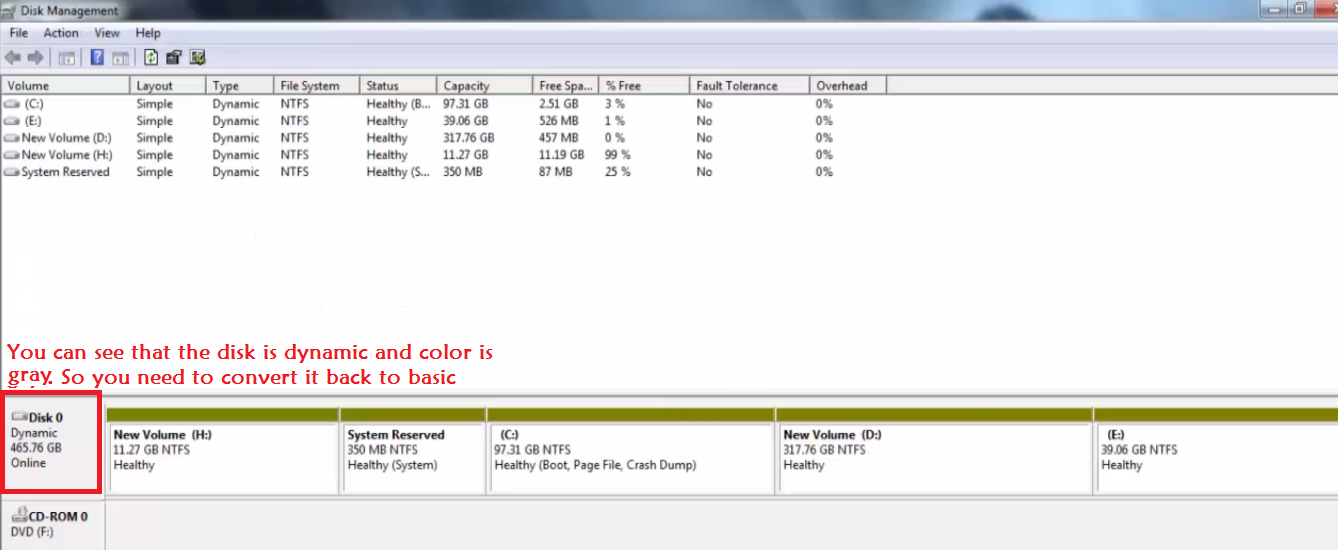Select System Reserved drive icon in list
The image size is (1338, 550).
[12, 172]
